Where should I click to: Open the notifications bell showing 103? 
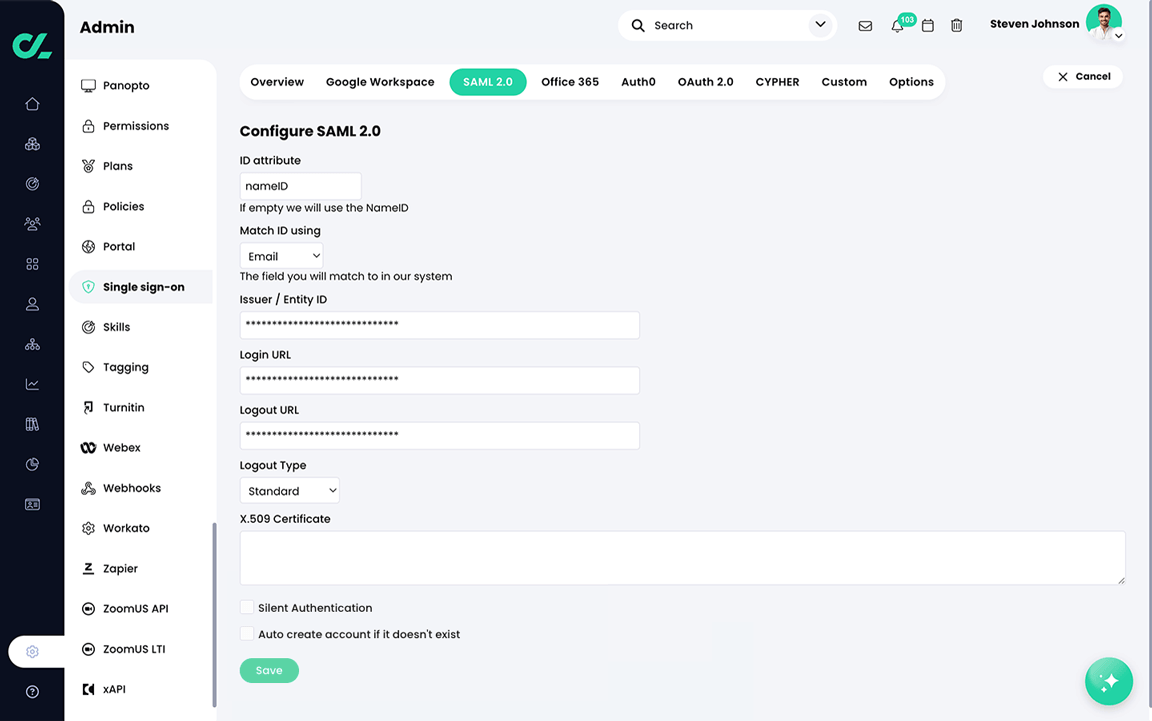tap(897, 26)
